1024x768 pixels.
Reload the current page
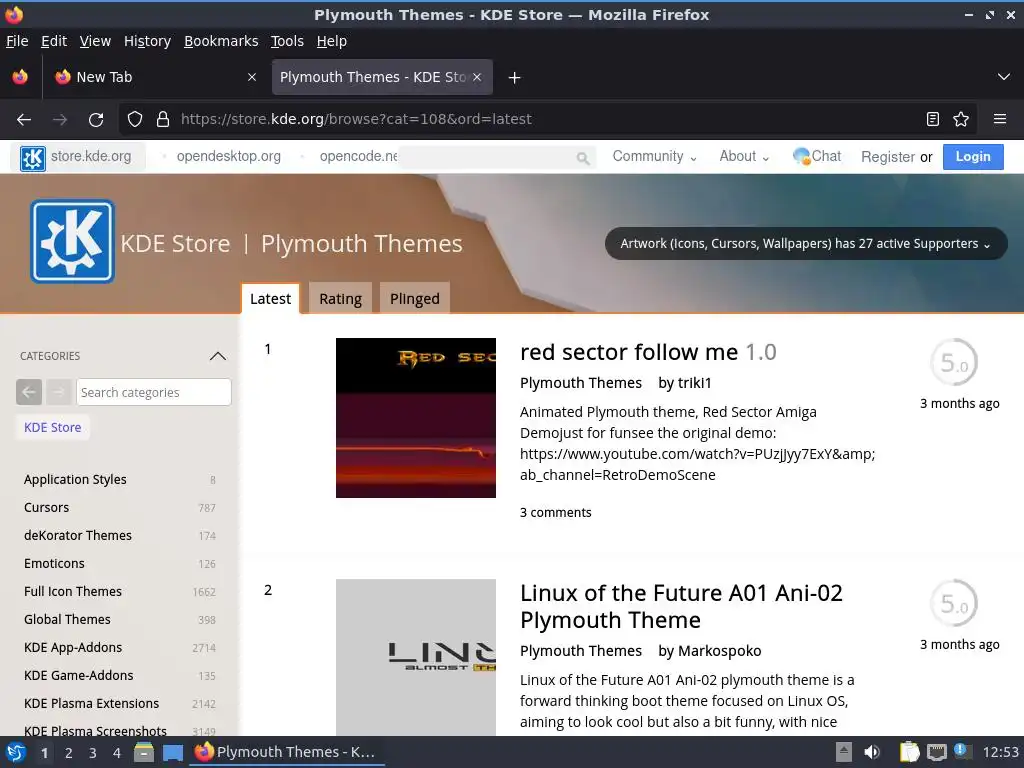(x=96, y=120)
